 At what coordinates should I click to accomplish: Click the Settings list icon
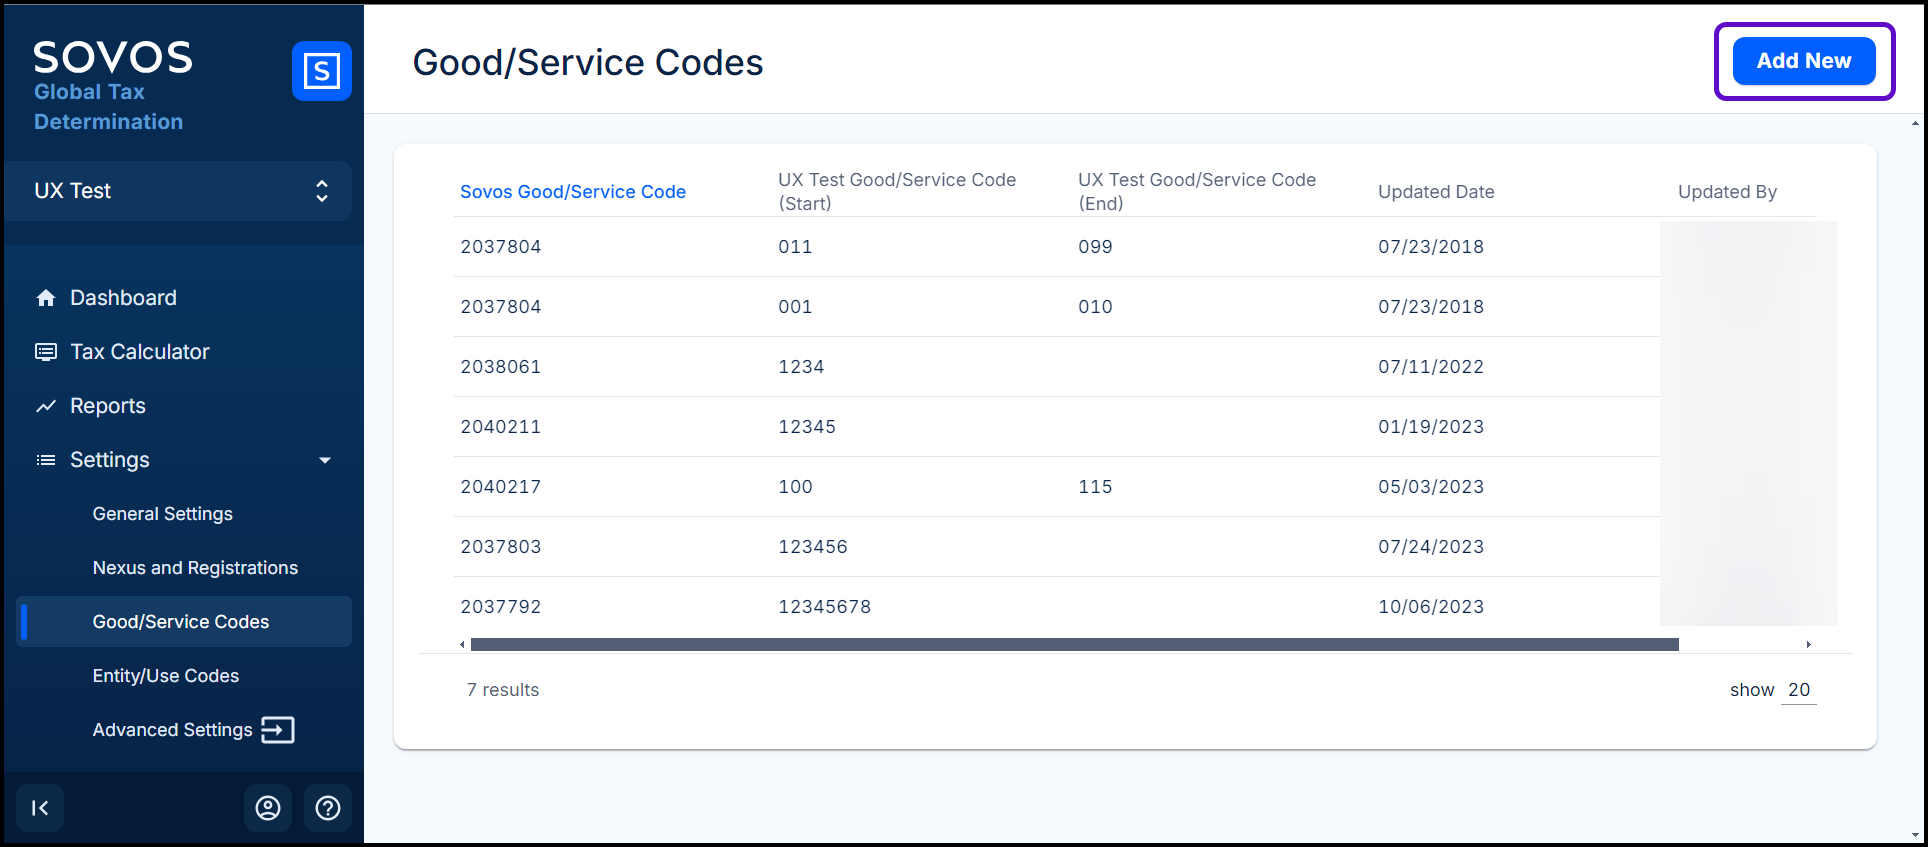point(46,460)
